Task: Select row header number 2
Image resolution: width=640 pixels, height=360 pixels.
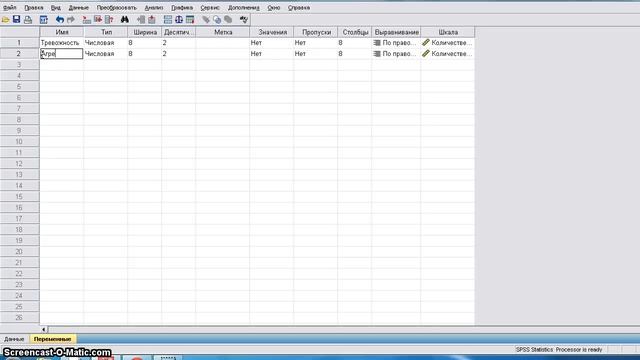Action: pyautogui.click(x=20, y=53)
